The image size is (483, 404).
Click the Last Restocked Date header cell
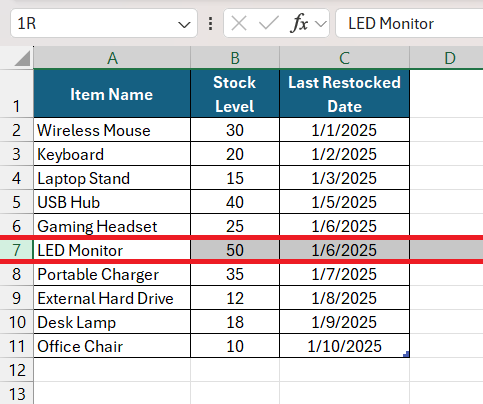pos(344,93)
